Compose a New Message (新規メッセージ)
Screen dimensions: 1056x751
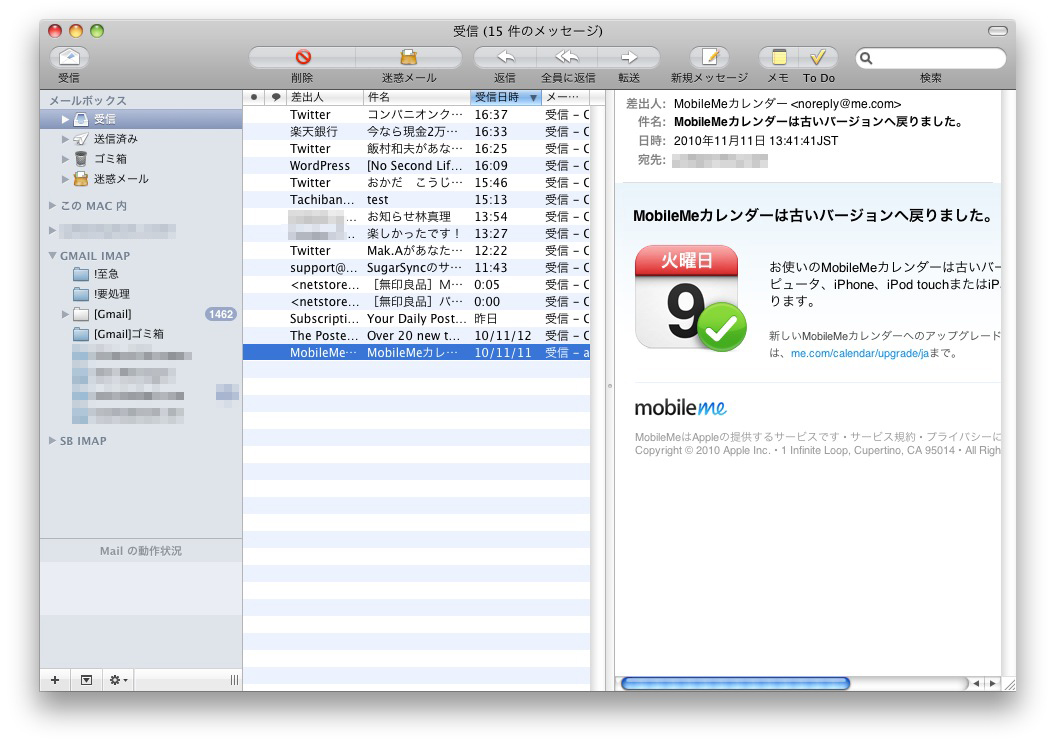click(x=709, y=57)
